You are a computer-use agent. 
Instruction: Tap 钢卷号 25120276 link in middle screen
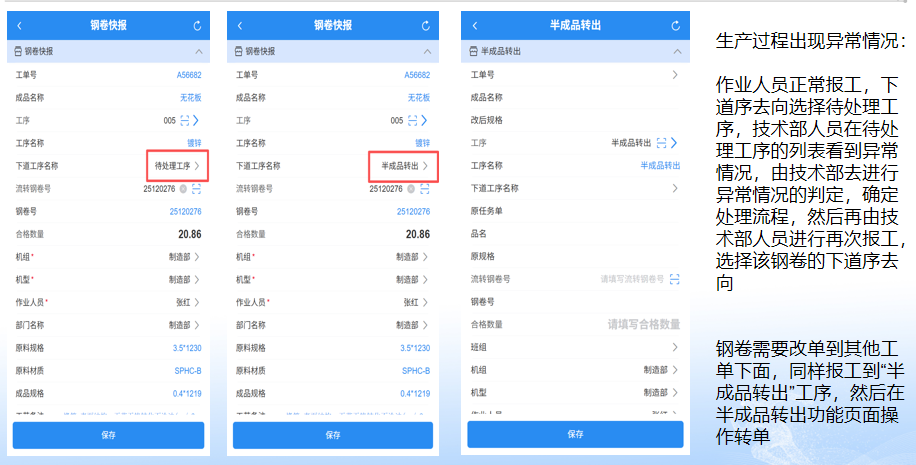pos(414,211)
